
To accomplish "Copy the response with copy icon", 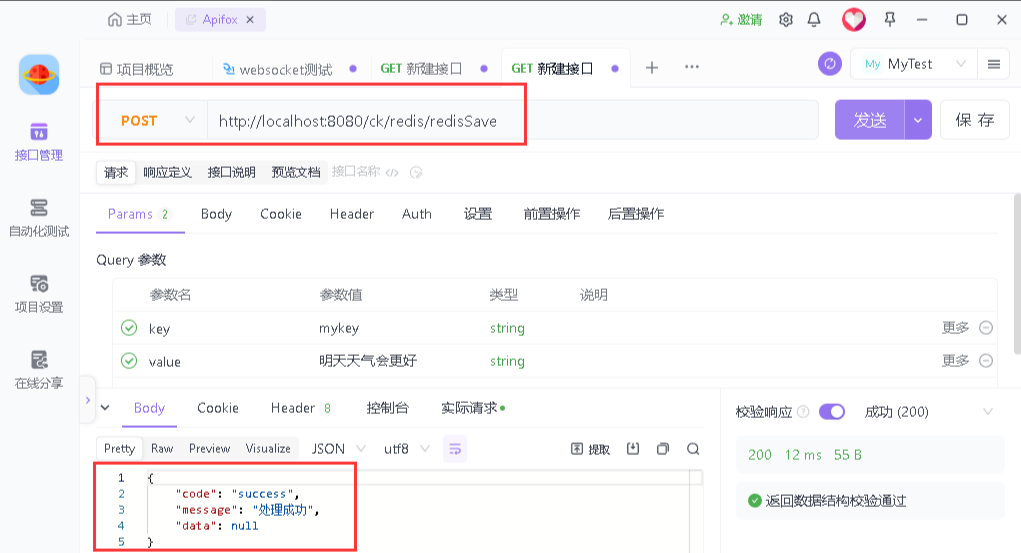I will [663, 449].
